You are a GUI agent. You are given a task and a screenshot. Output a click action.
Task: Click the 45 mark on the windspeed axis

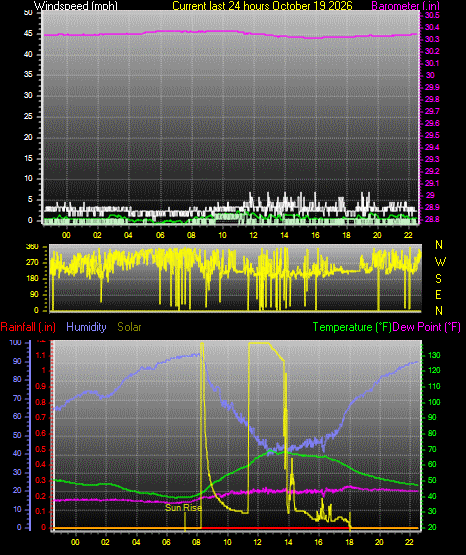coord(28,34)
